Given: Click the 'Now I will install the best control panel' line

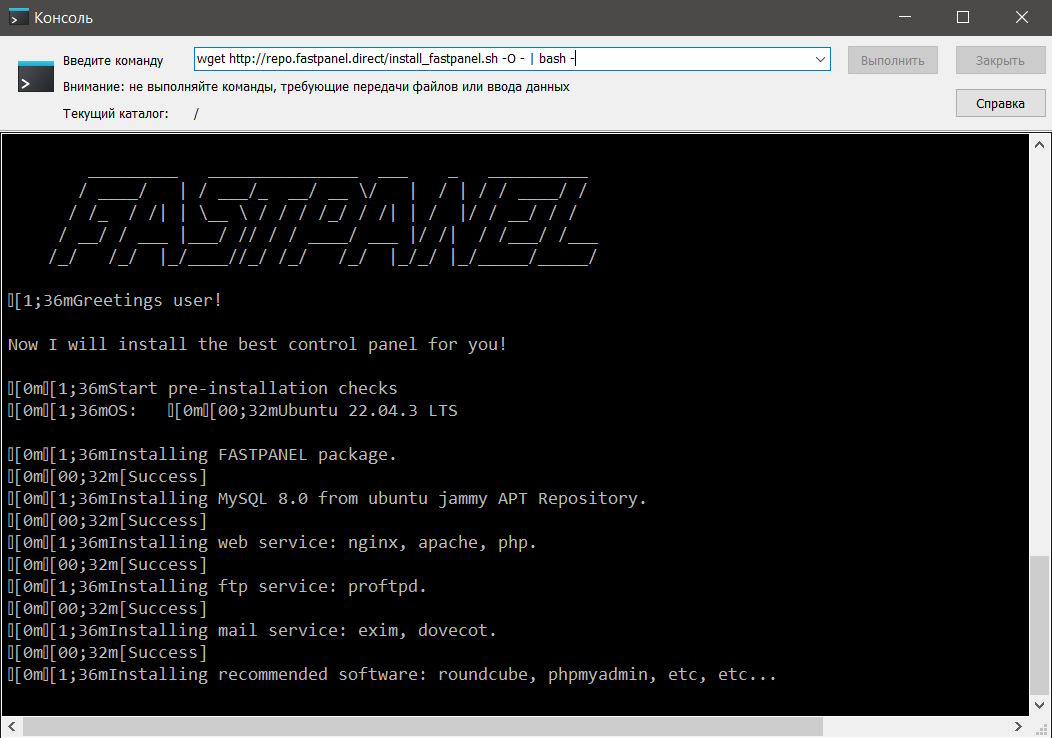Looking at the screenshot, I should 258,345.
